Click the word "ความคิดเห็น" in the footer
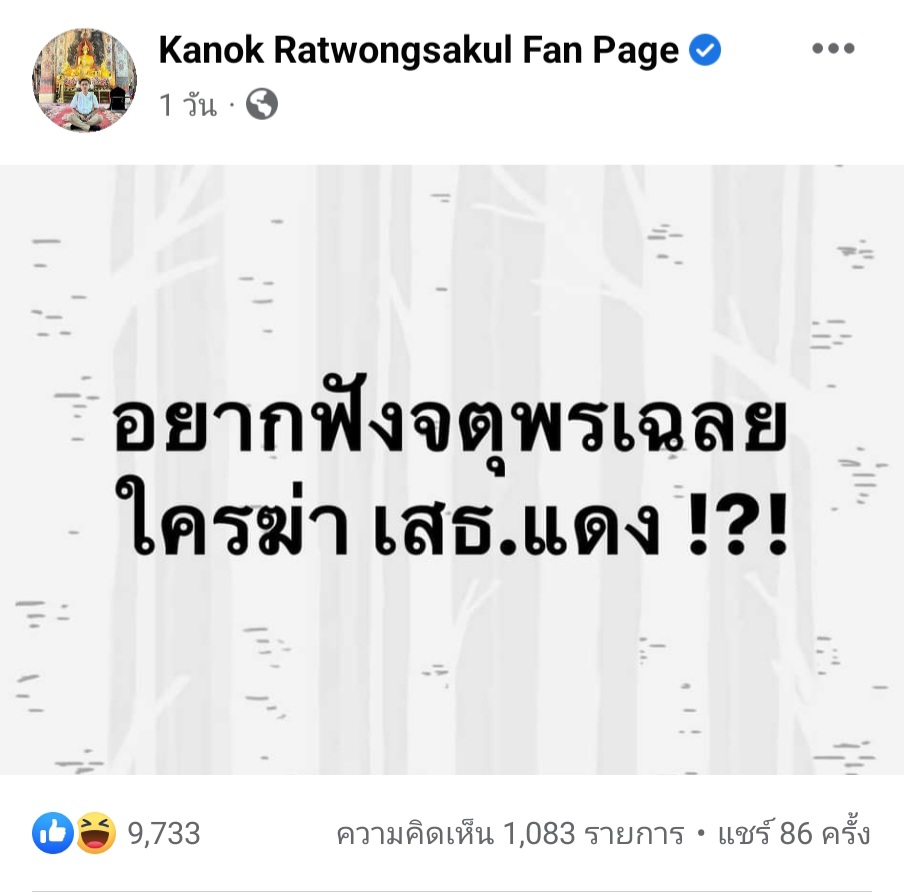The width and height of the screenshot is (904, 894). [415, 834]
